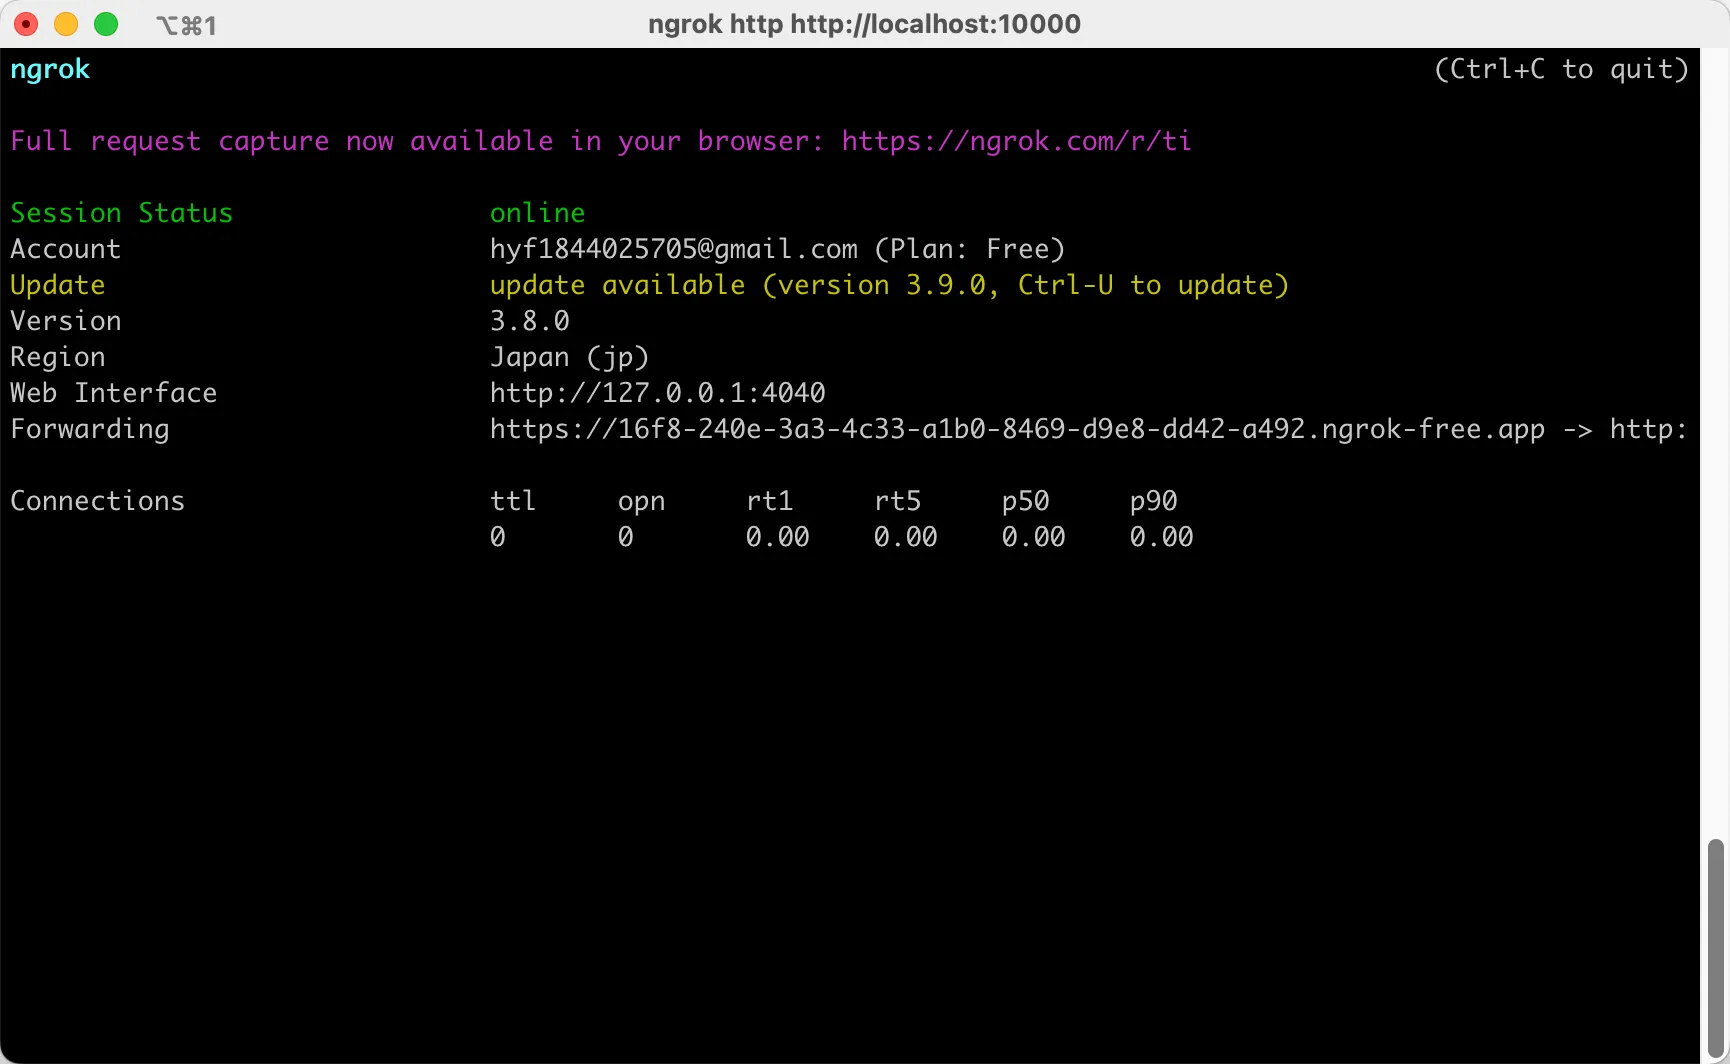Viewport: 1730px width, 1064px height.
Task: Click the 'ttl' column header
Action: point(513,501)
